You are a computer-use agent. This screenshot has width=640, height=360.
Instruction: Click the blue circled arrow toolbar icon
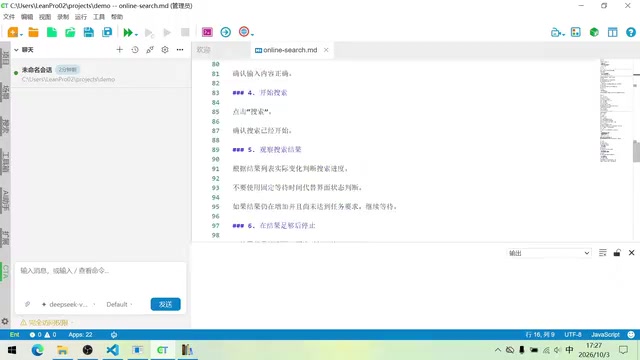(225, 32)
